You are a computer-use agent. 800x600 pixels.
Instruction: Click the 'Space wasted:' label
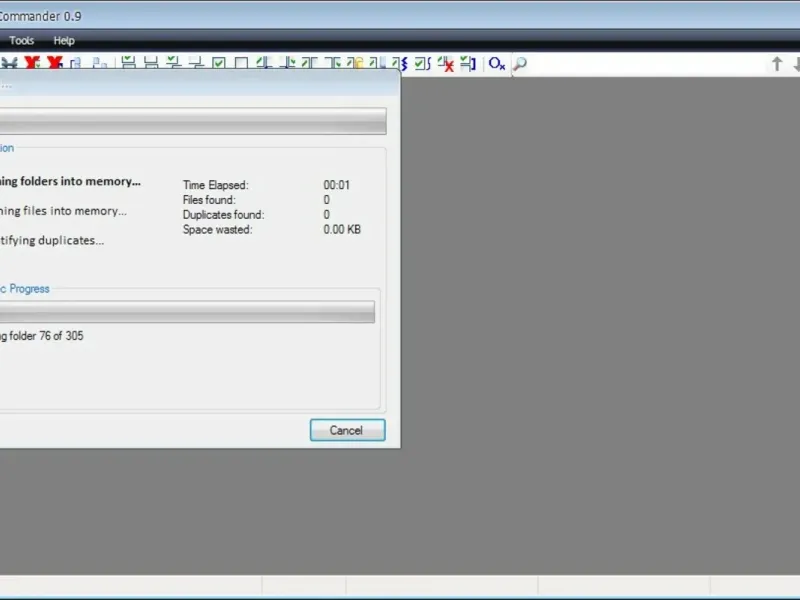click(217, 229)
